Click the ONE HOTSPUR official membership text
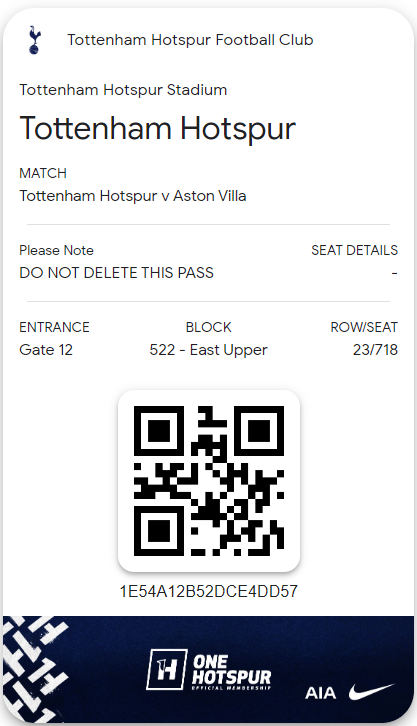The image size is (417, 726). click(x=231, y=672)
